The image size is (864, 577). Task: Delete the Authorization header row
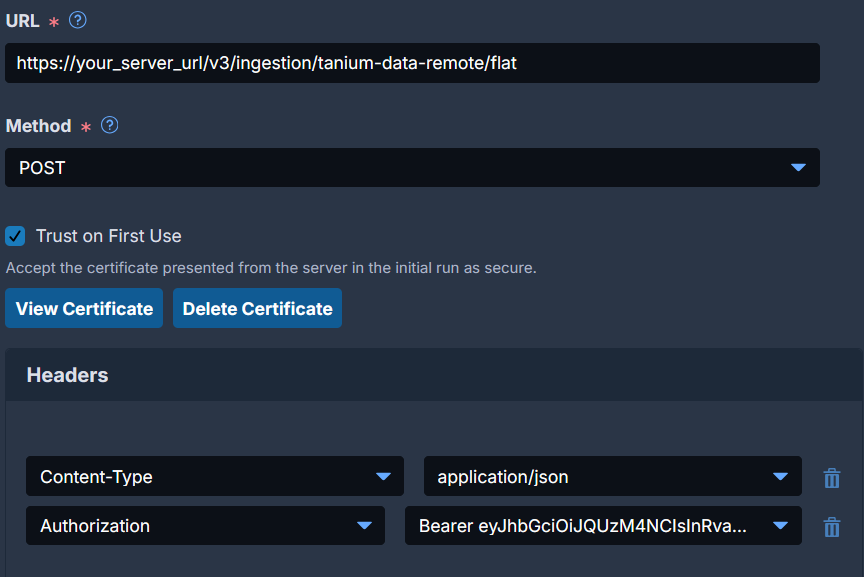pyautogui.click(x=831, y=527)
